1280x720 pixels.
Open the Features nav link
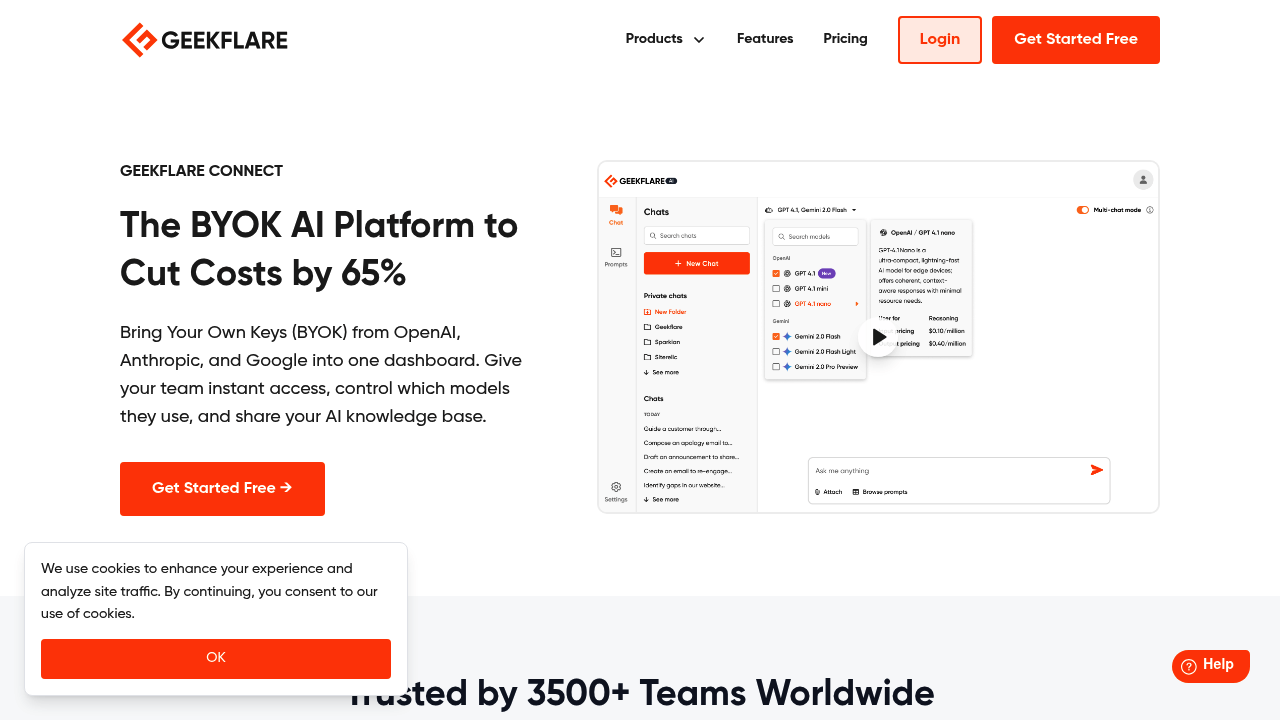point(765,39)
